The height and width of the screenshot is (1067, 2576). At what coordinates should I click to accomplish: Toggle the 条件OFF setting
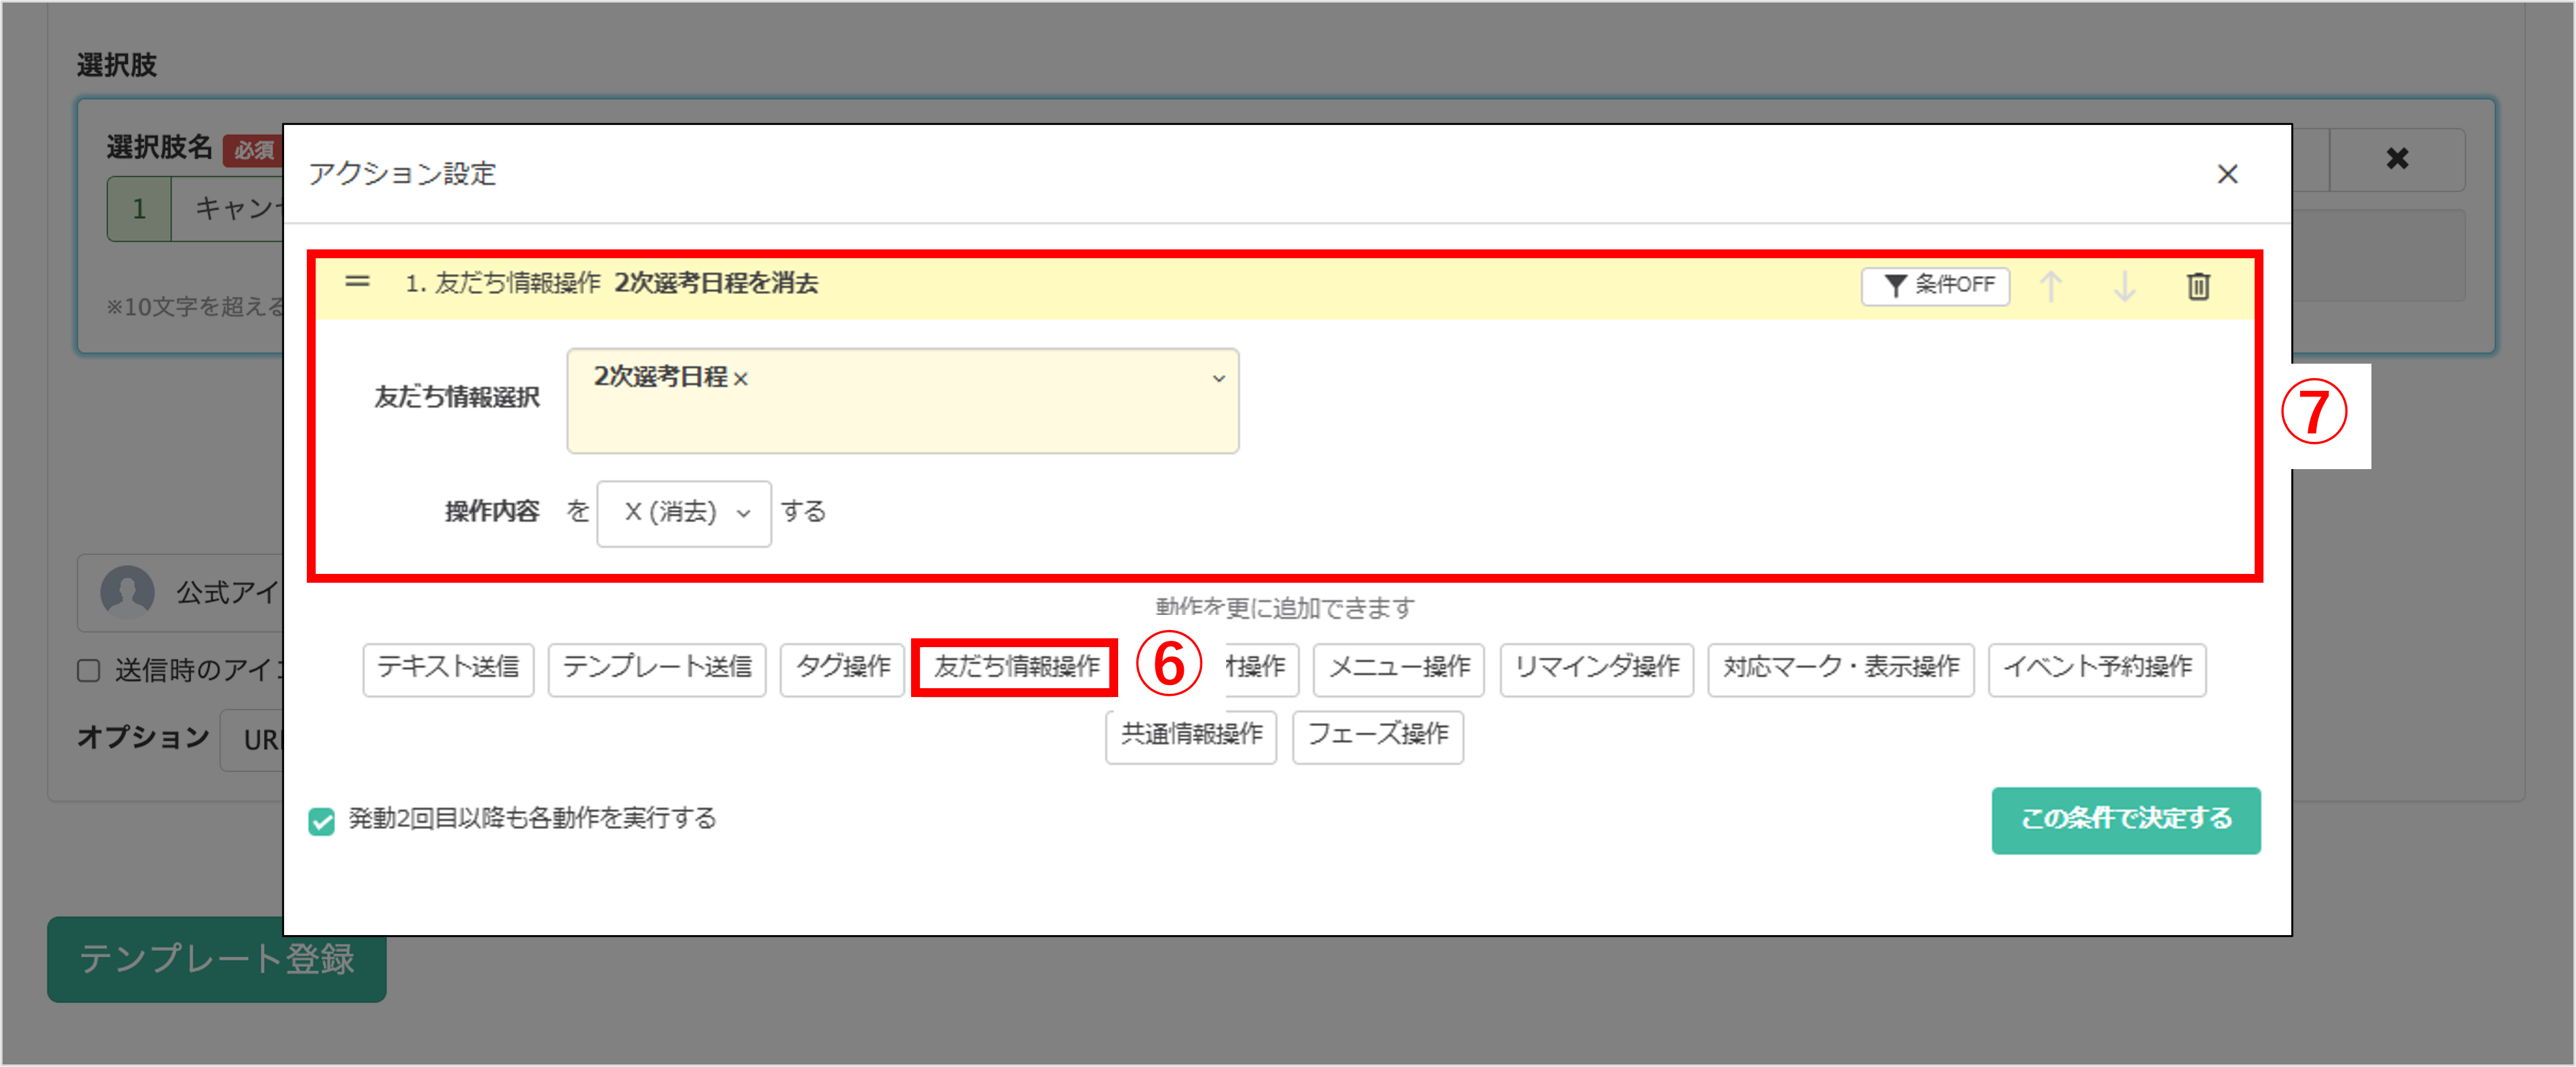pos(1935,286)
